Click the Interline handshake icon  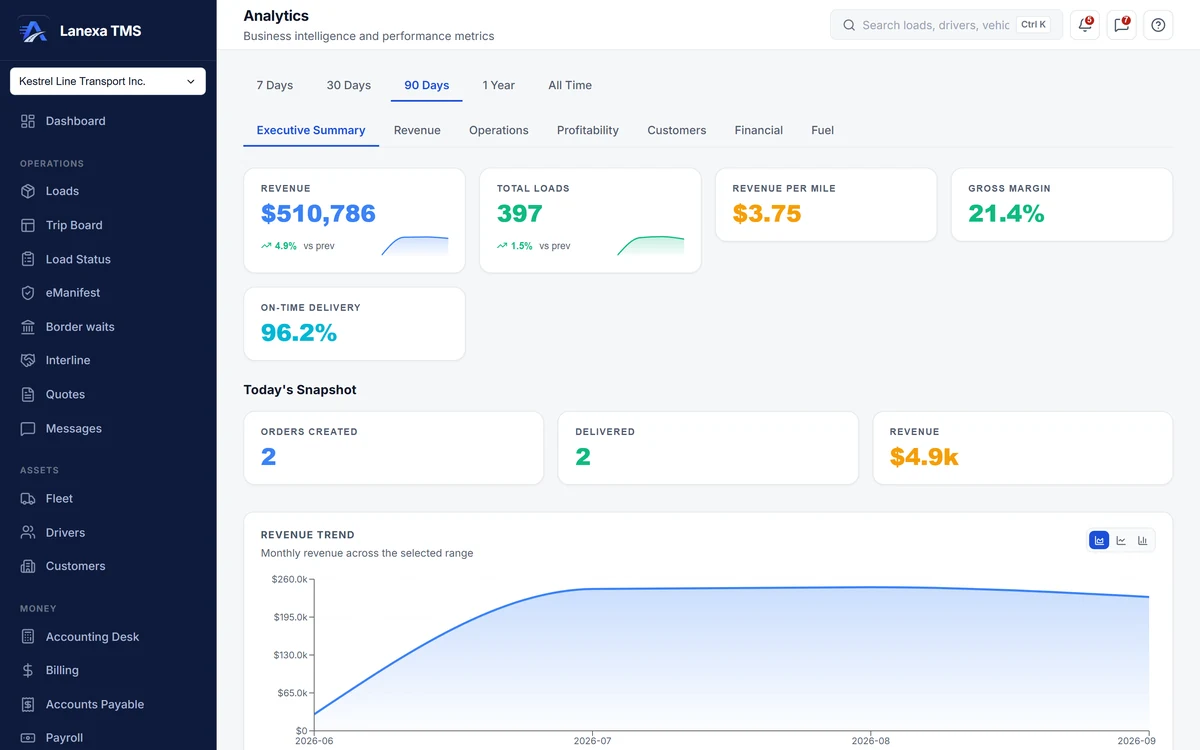[x=28, y=360]
